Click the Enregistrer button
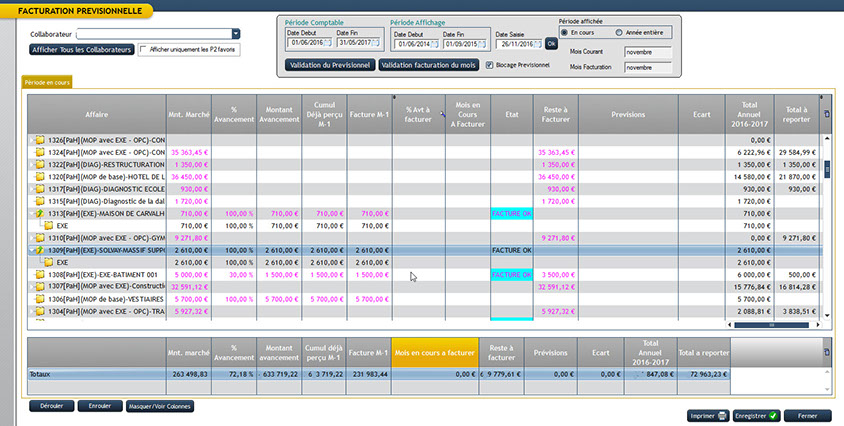Viewport: 844px width, 426px height. click(x=752, y=415)
